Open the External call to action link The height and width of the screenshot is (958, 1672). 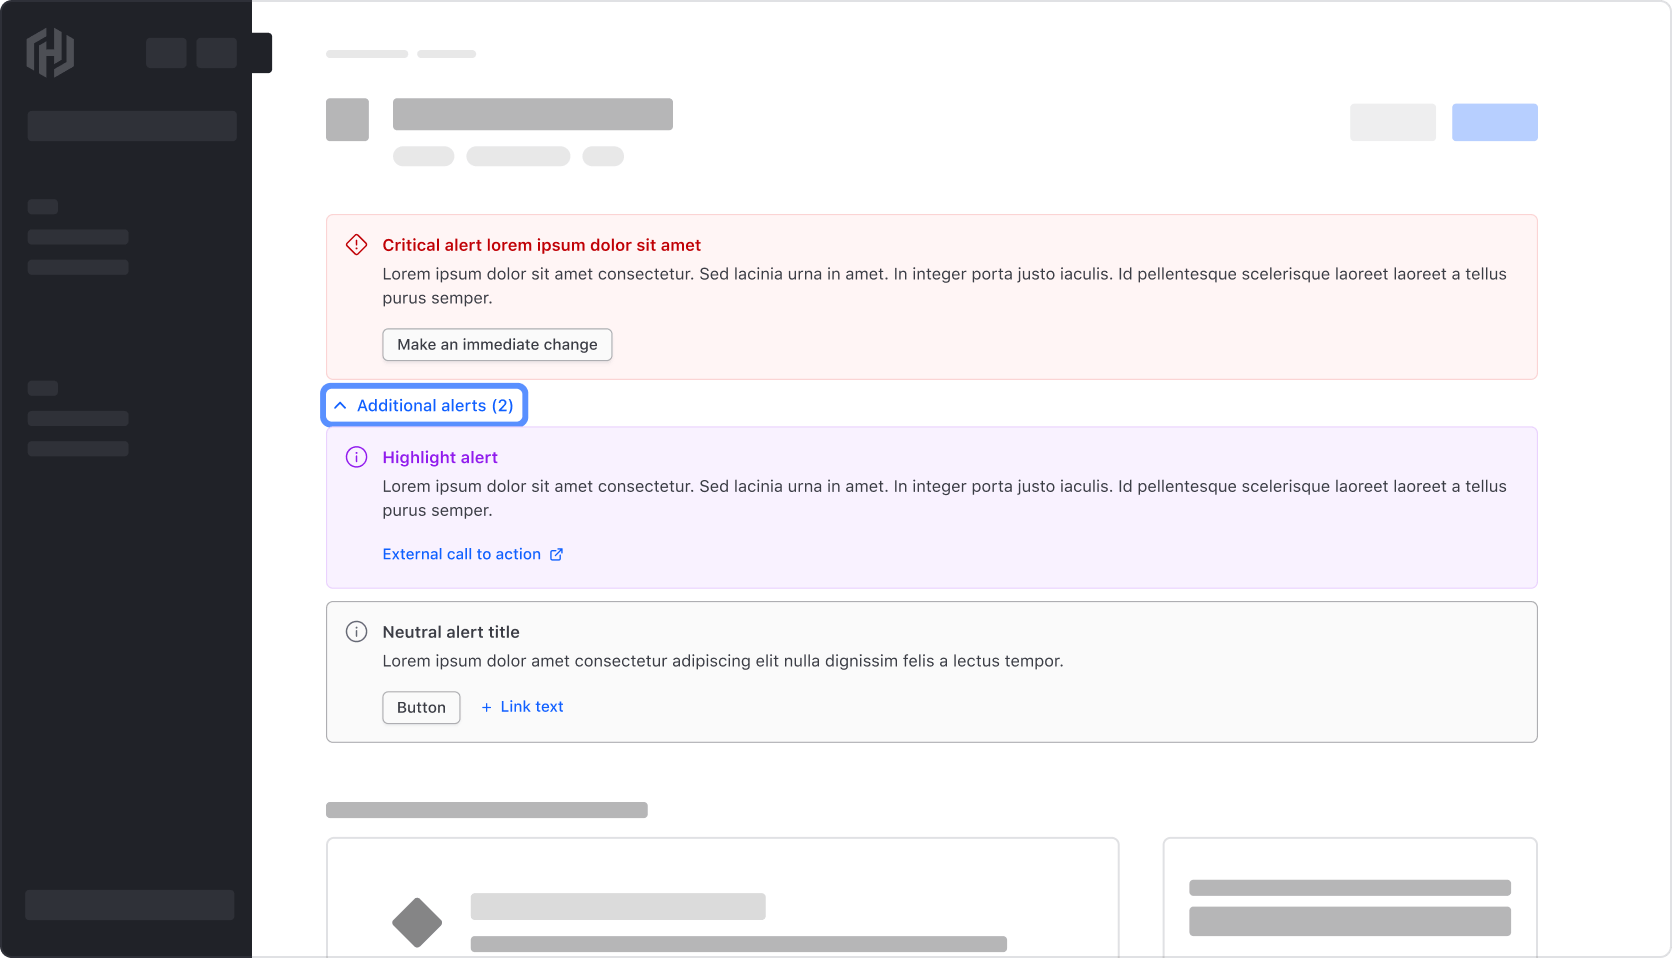(461, 554)
